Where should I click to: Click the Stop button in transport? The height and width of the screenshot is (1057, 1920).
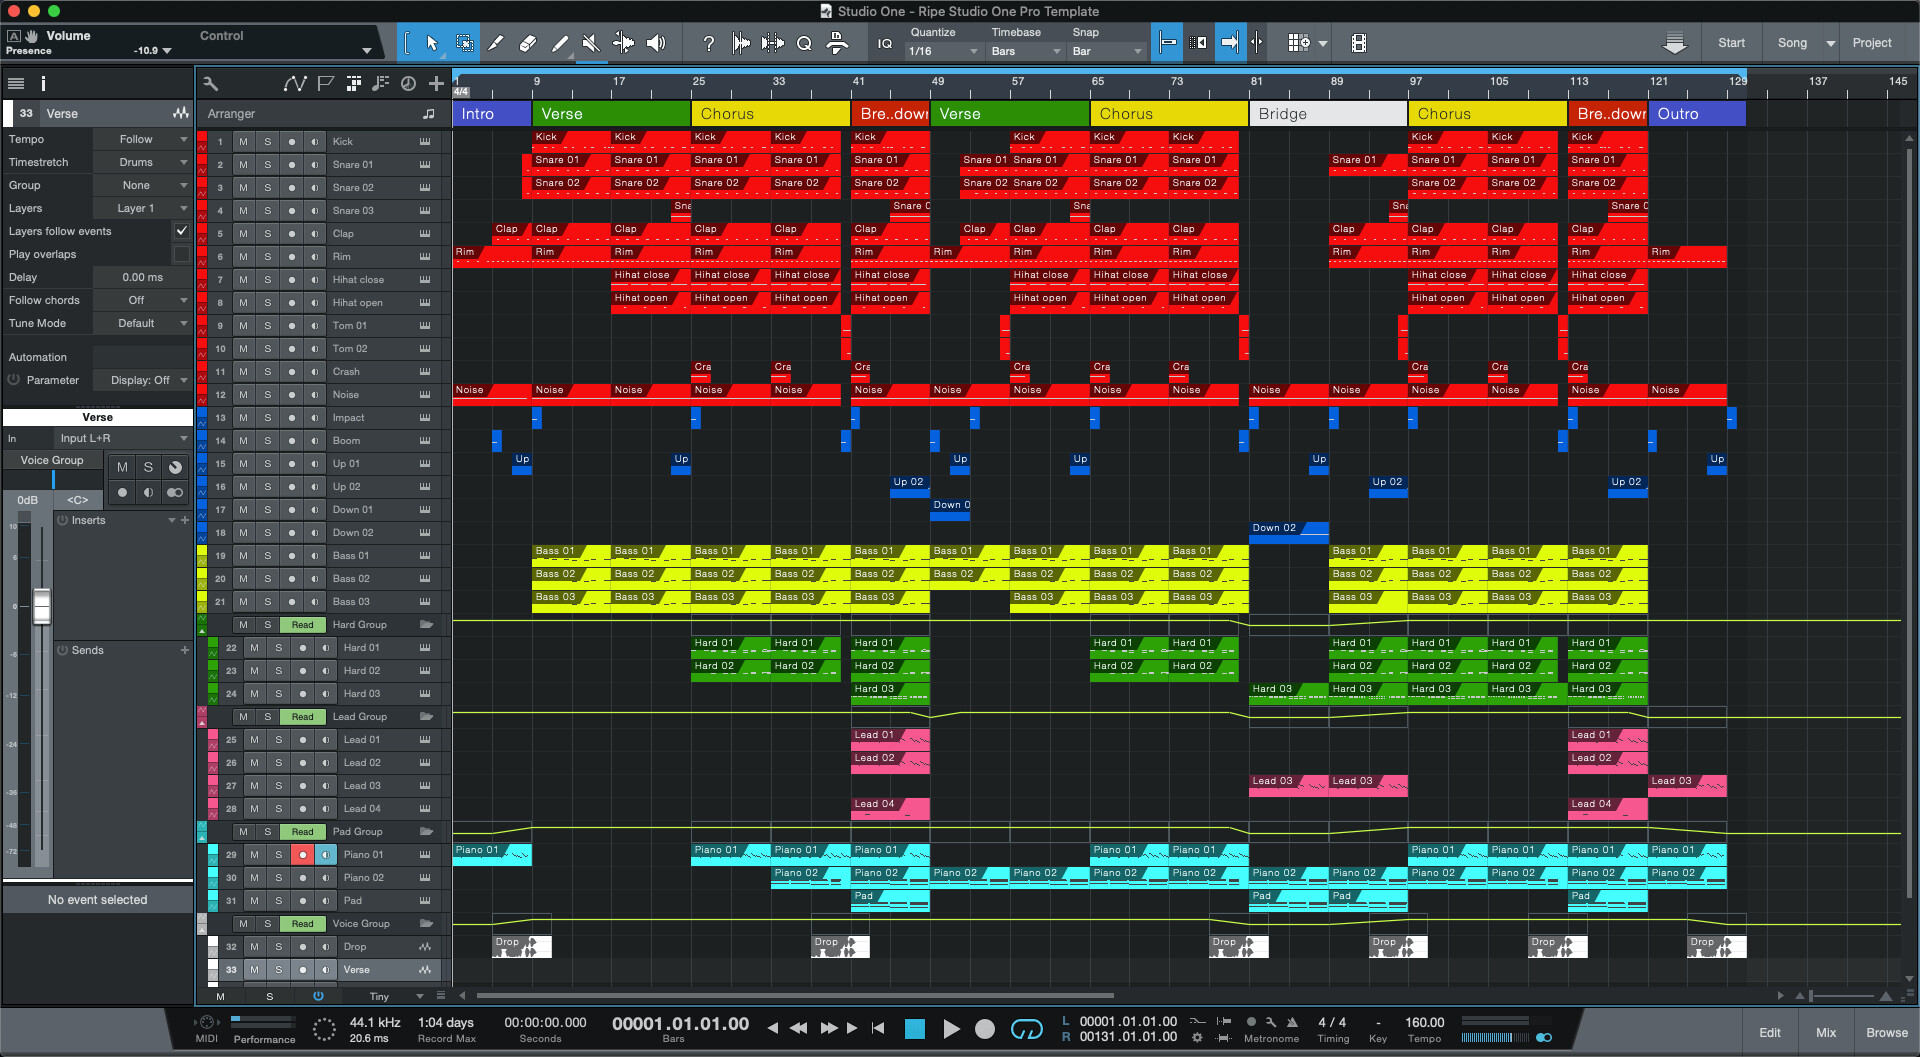coord(914,1029)
